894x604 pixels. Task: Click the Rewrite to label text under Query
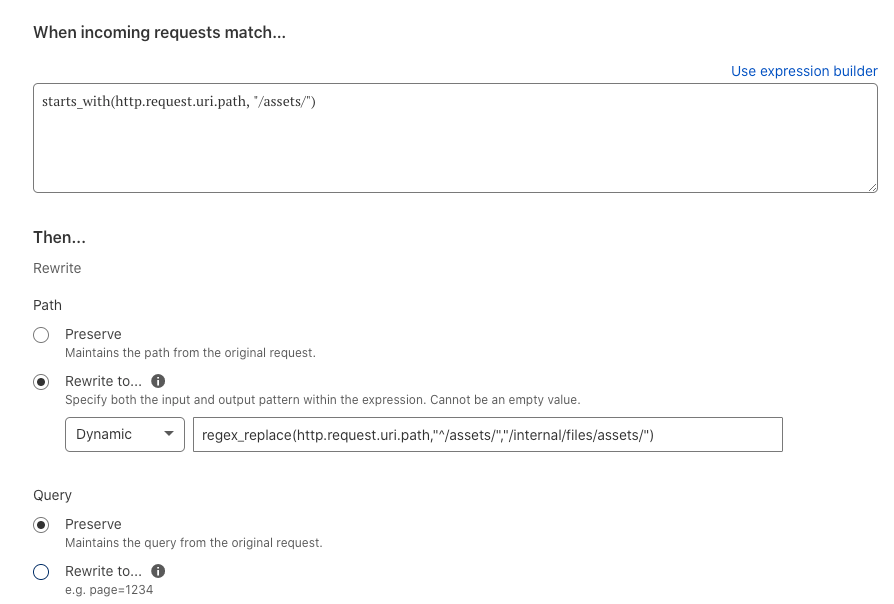click(x=103, y=571)
